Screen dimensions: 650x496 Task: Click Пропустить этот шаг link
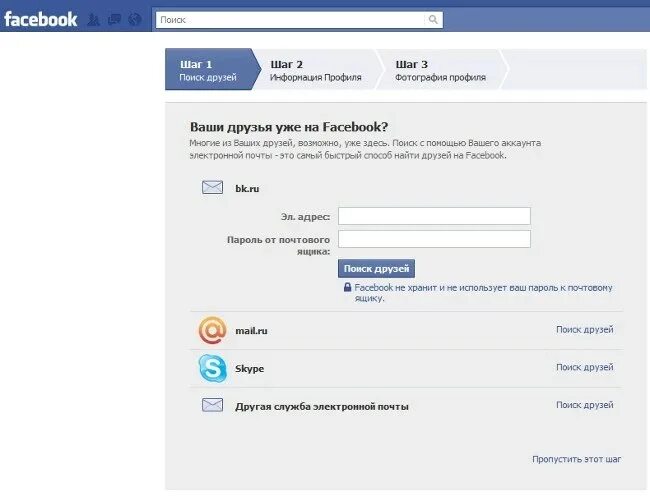pyautogui.click(x=577, y=459)
